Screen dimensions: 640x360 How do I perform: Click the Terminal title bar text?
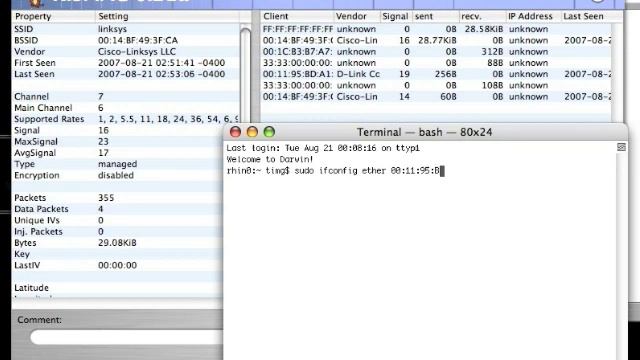[424, 132]
